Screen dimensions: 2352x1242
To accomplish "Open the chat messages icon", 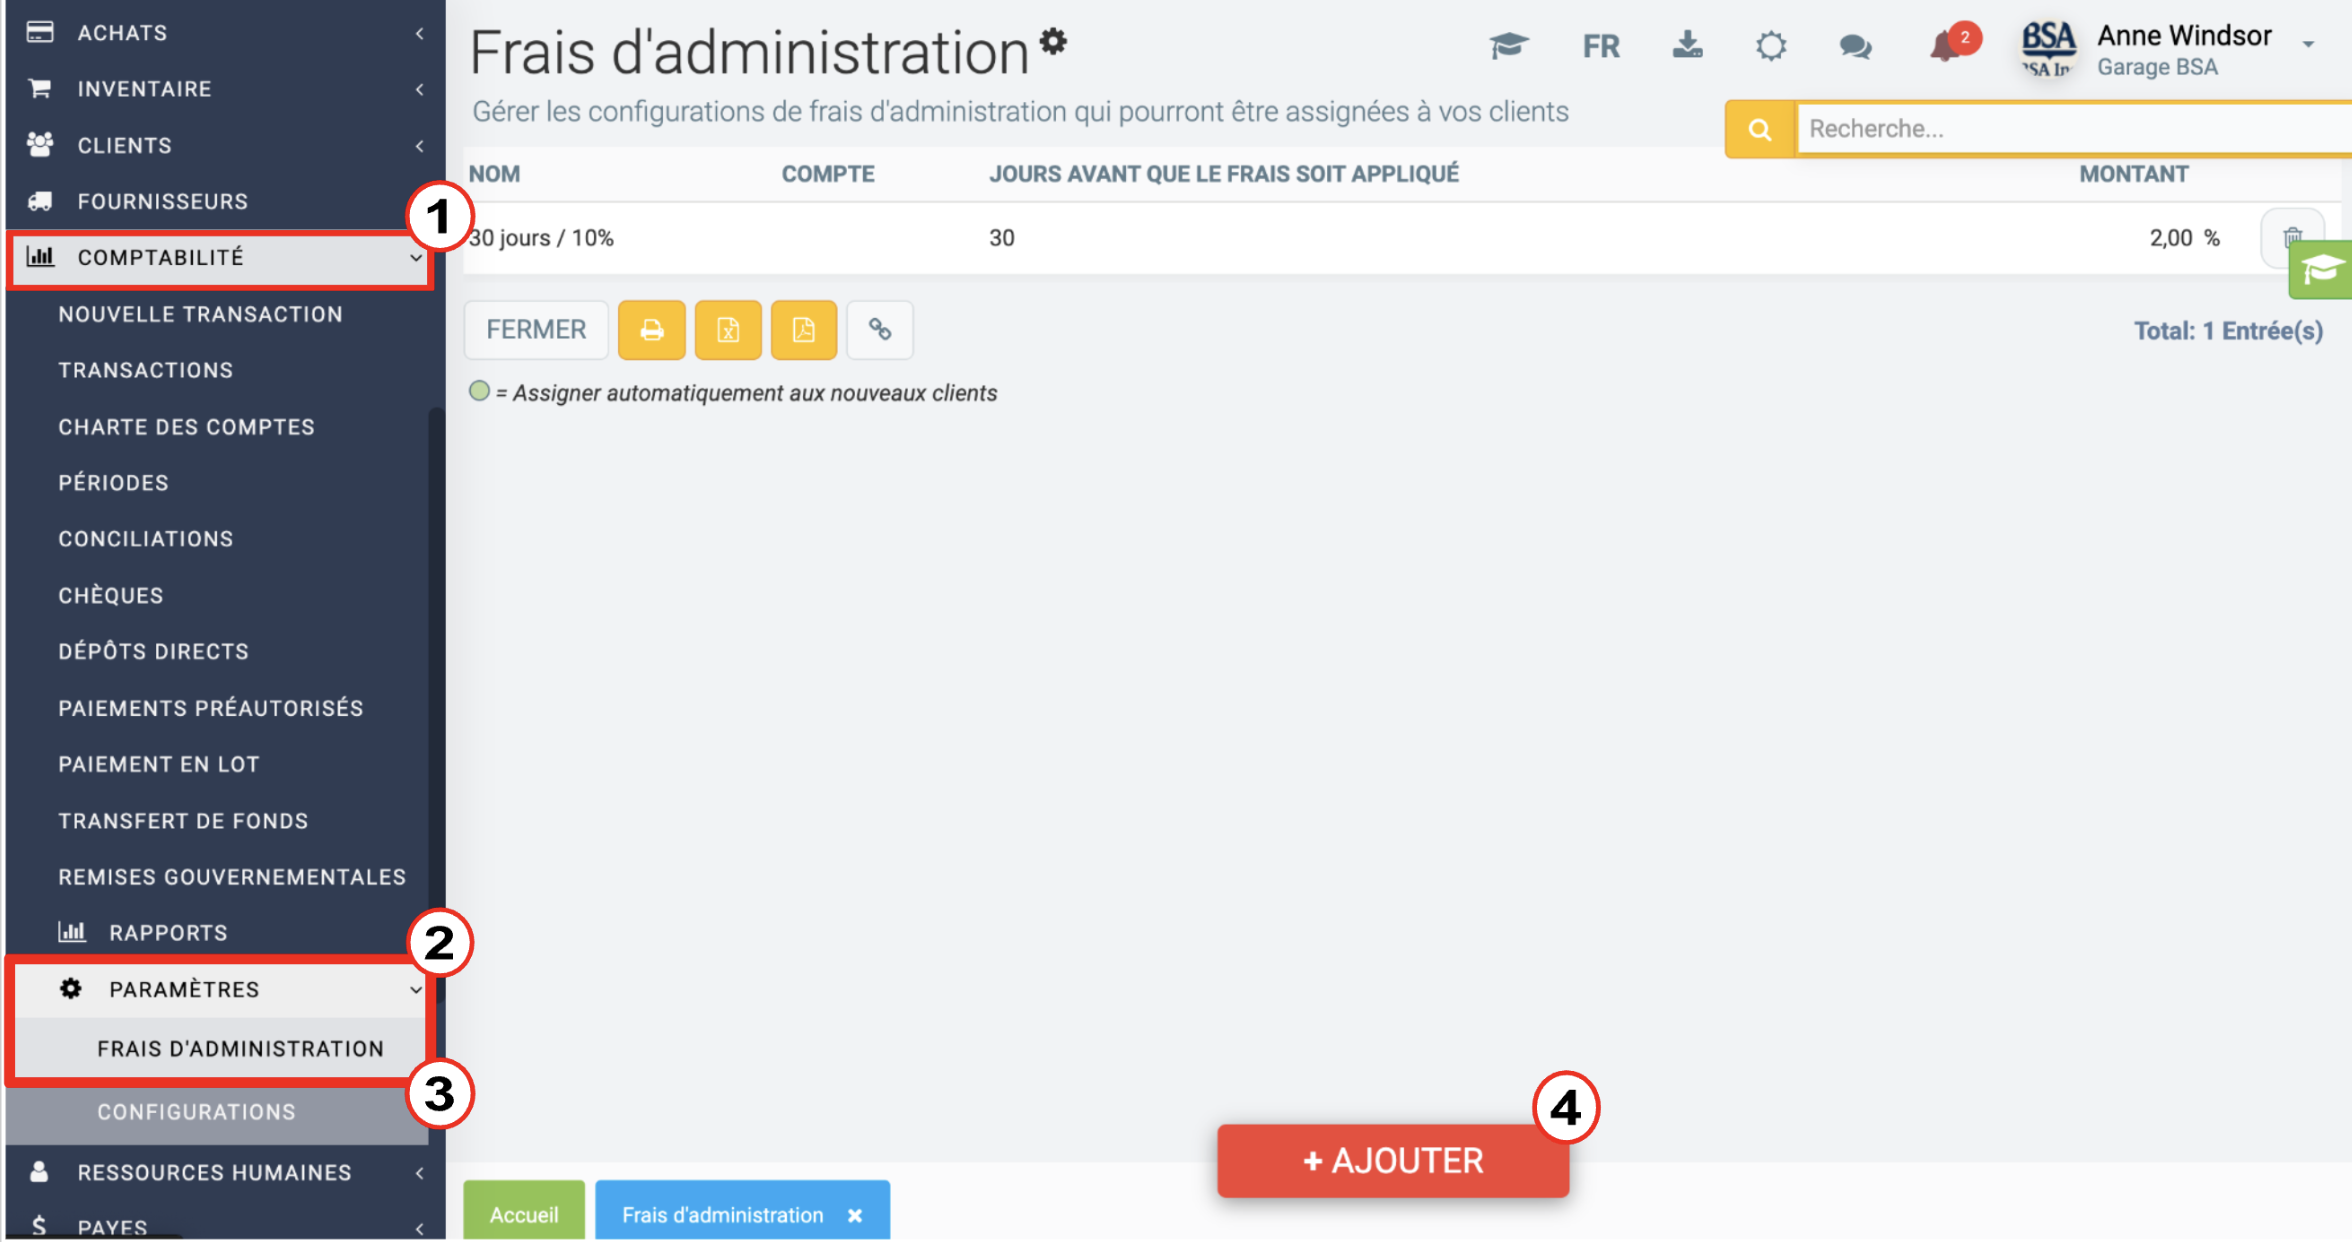I will click(1855, 46).
